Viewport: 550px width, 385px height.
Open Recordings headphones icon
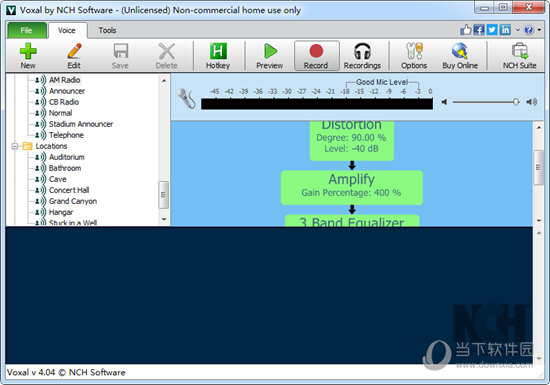[x=362, y=56]
